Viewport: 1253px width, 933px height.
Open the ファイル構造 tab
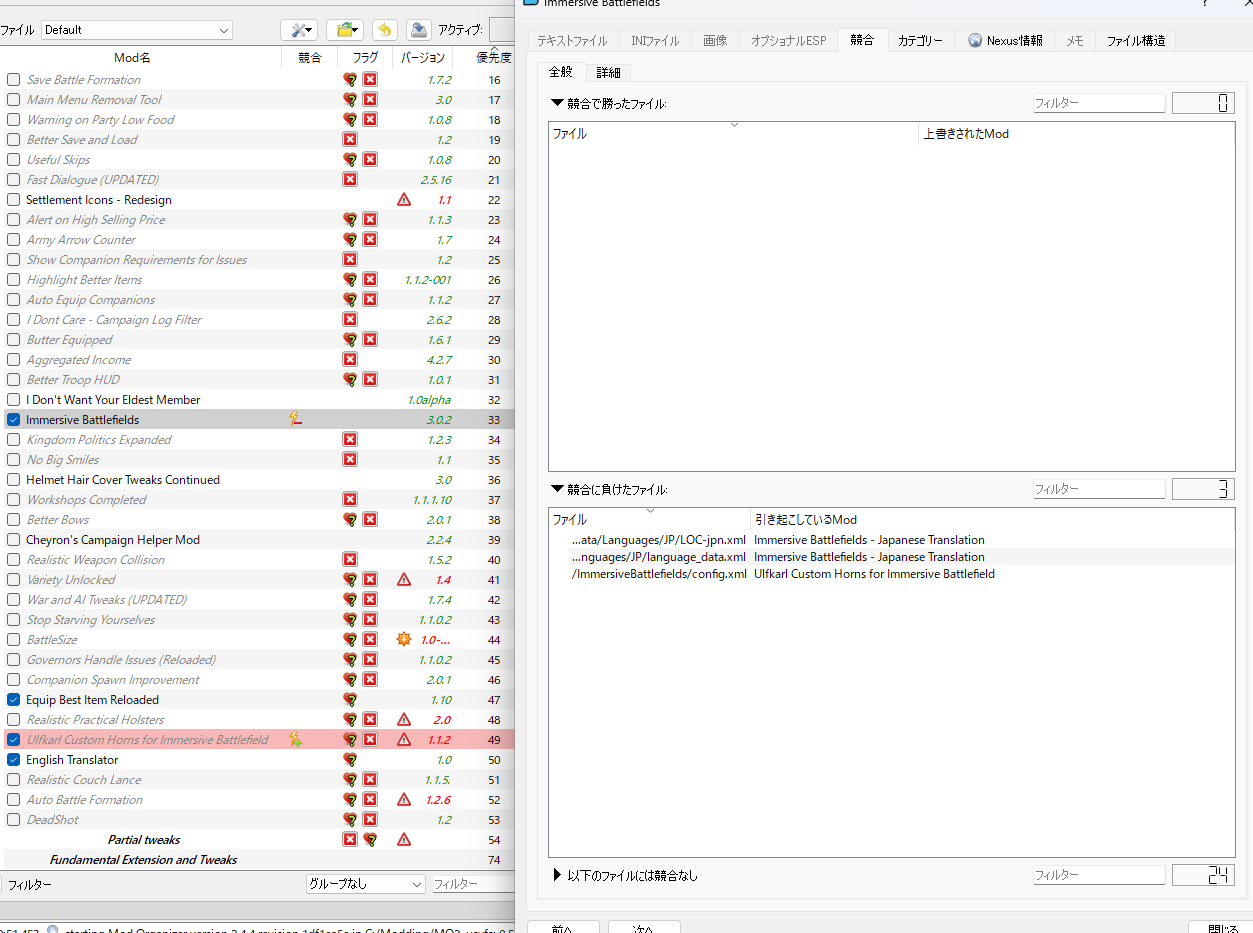[x=1135, y=41]
